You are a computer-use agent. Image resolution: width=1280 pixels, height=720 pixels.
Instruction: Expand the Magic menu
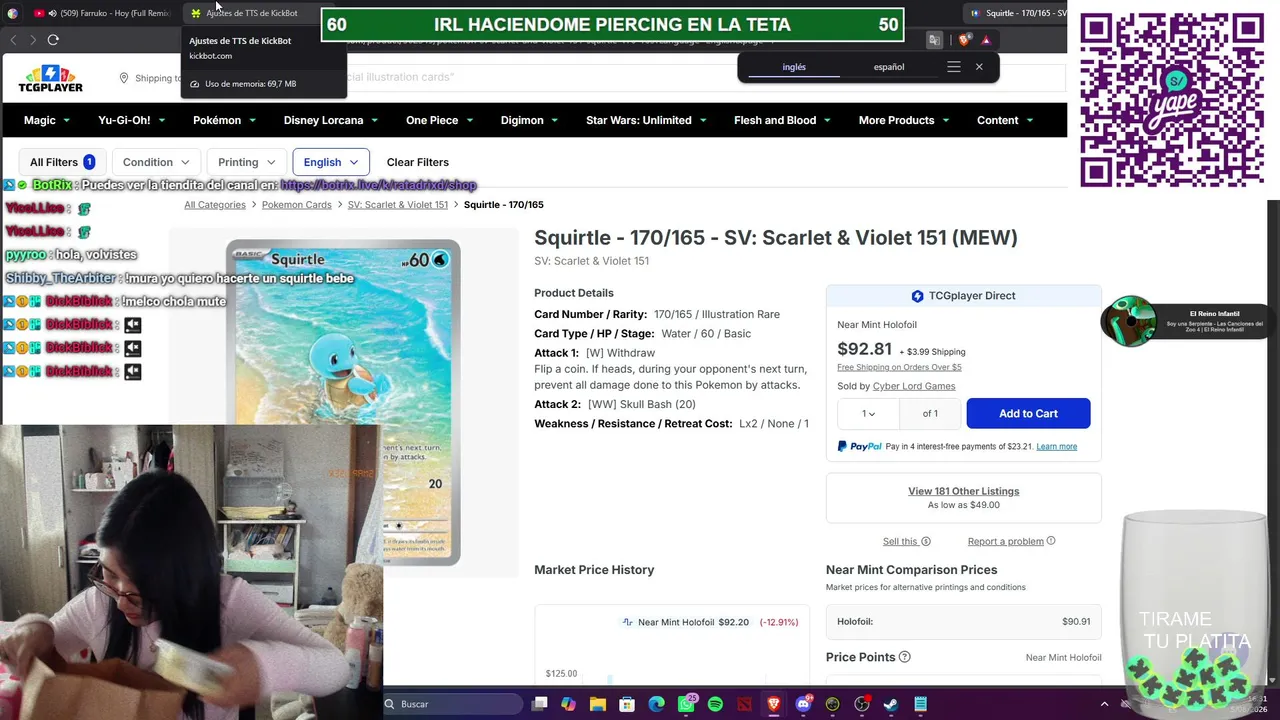tap(47, 120)
